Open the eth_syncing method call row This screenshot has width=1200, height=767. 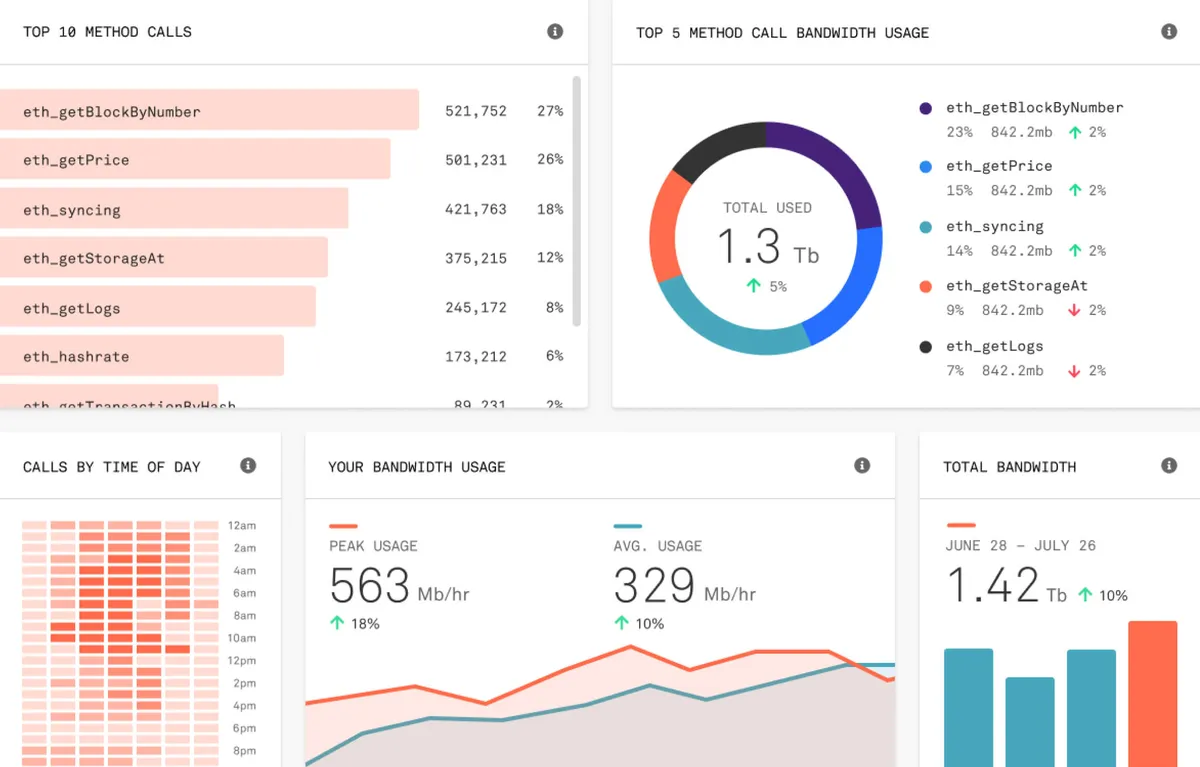[282, 209]
